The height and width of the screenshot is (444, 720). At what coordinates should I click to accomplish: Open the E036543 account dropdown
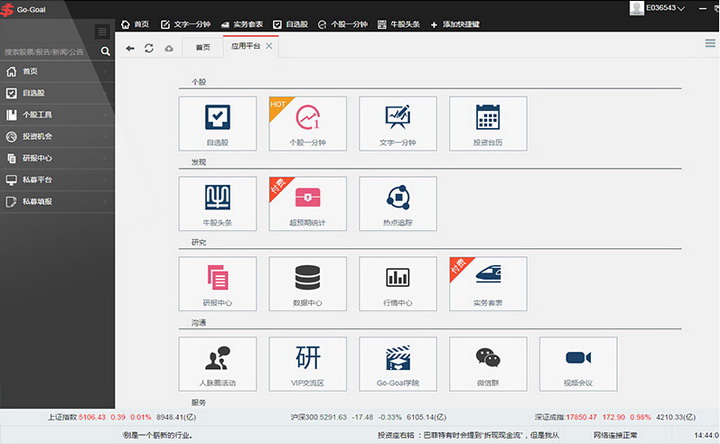pos(665,8)
